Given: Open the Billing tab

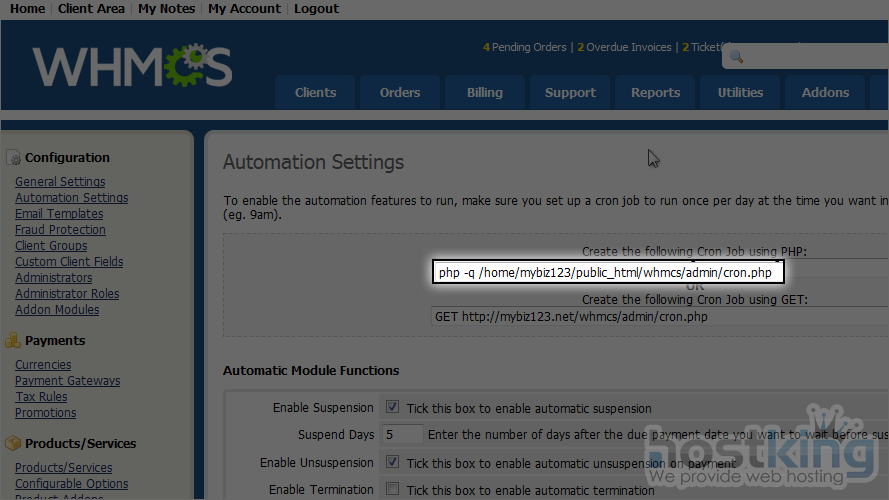Looking at the screenshot, I should 484,92.
